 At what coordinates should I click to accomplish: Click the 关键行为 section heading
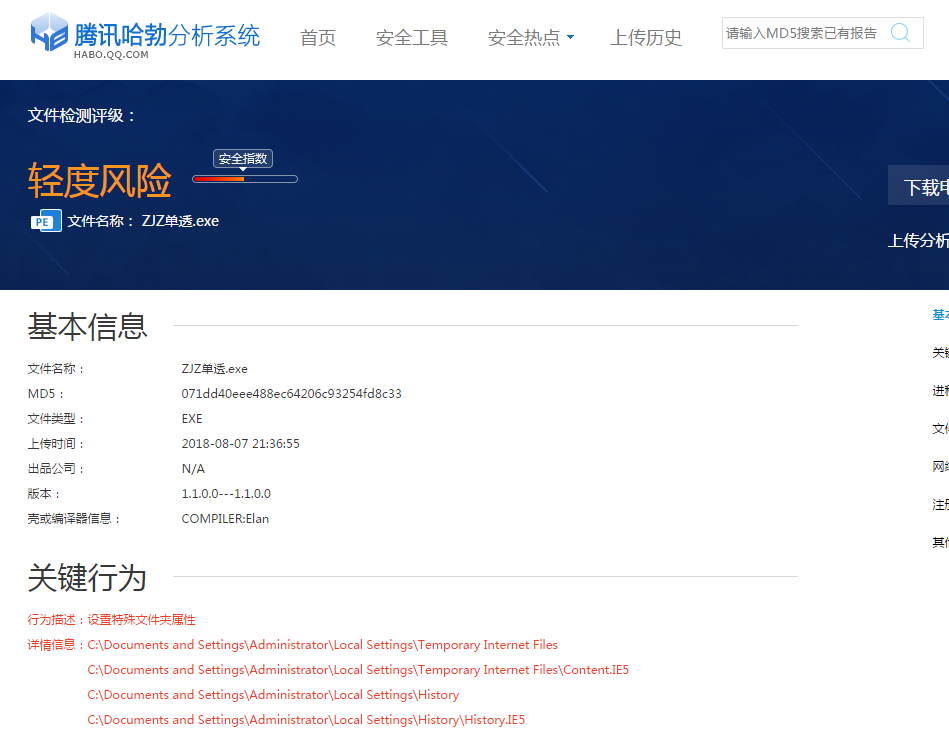click(87, 577)
